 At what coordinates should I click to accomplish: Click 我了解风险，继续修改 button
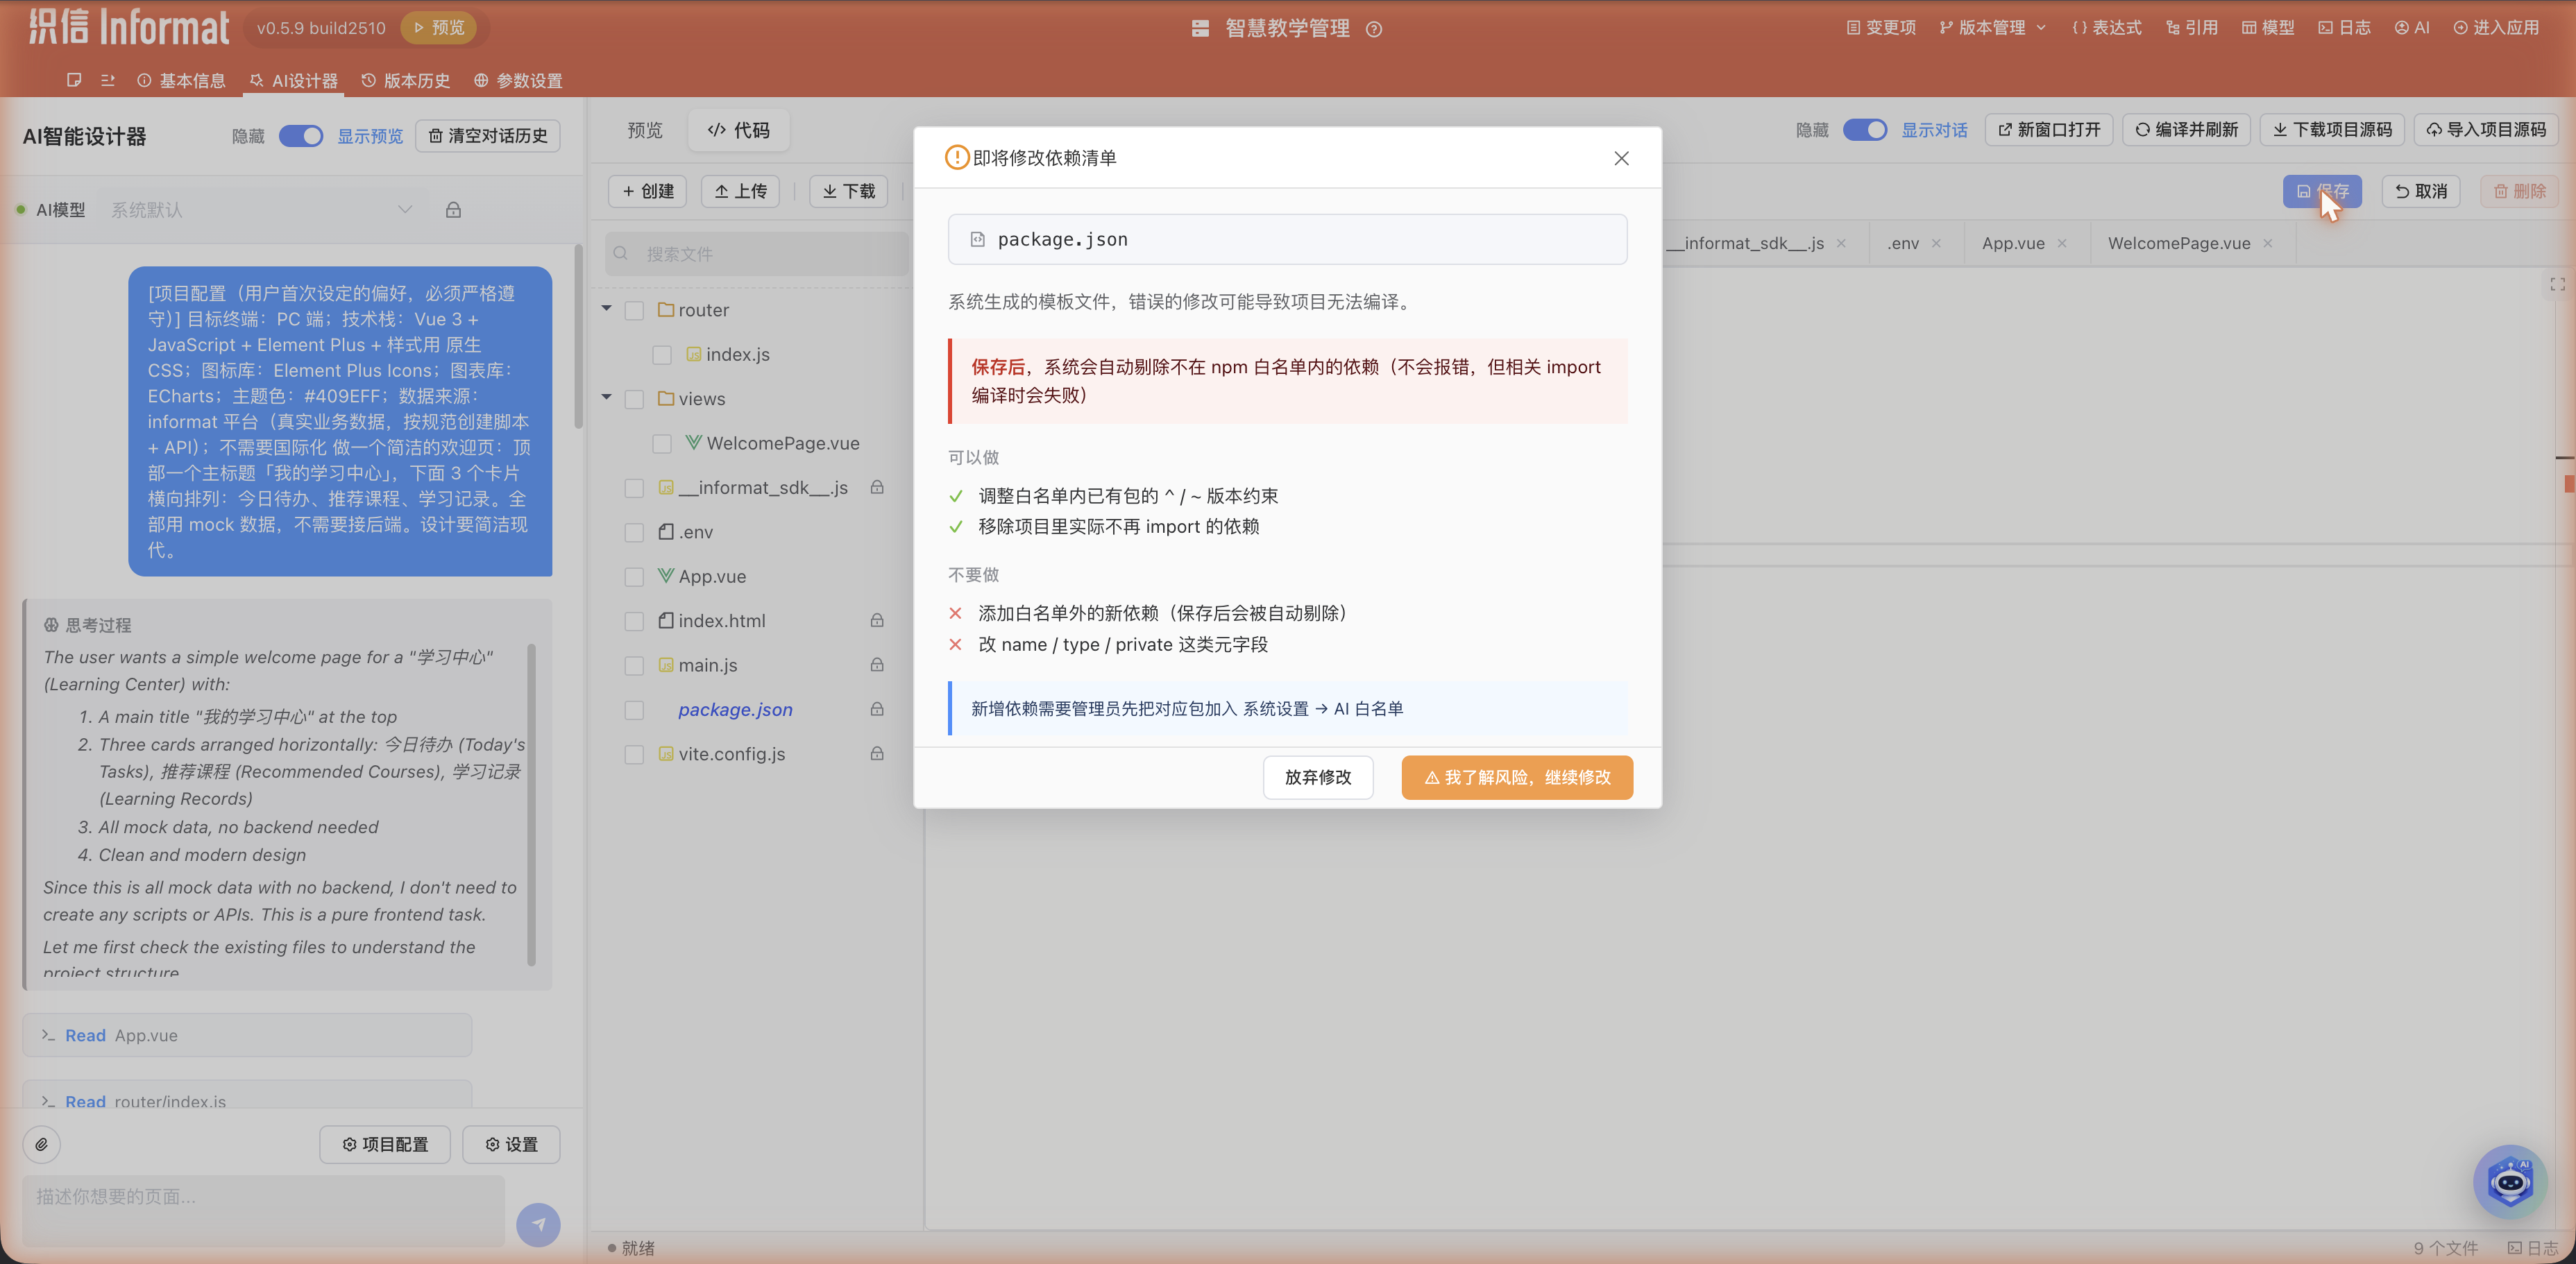pos(1517,777)
